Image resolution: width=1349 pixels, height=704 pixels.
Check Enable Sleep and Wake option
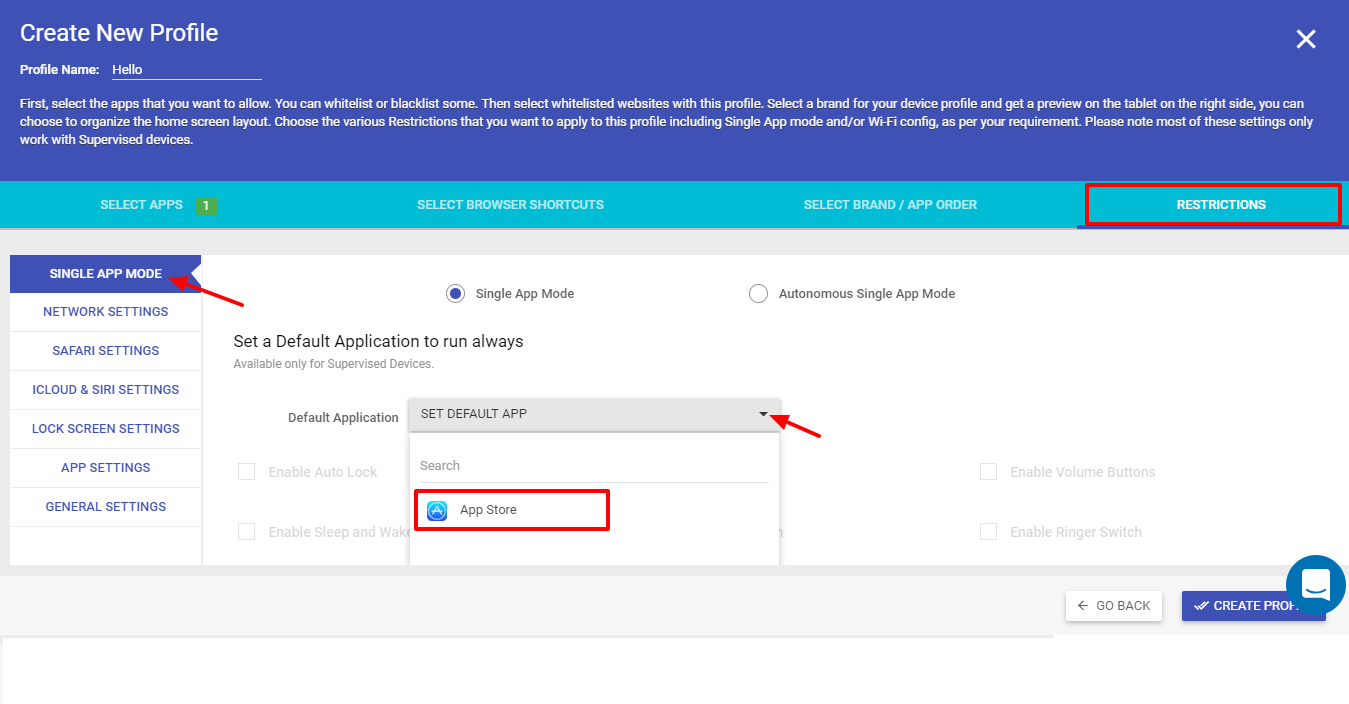pyautogui.click(x=246, y=532)
